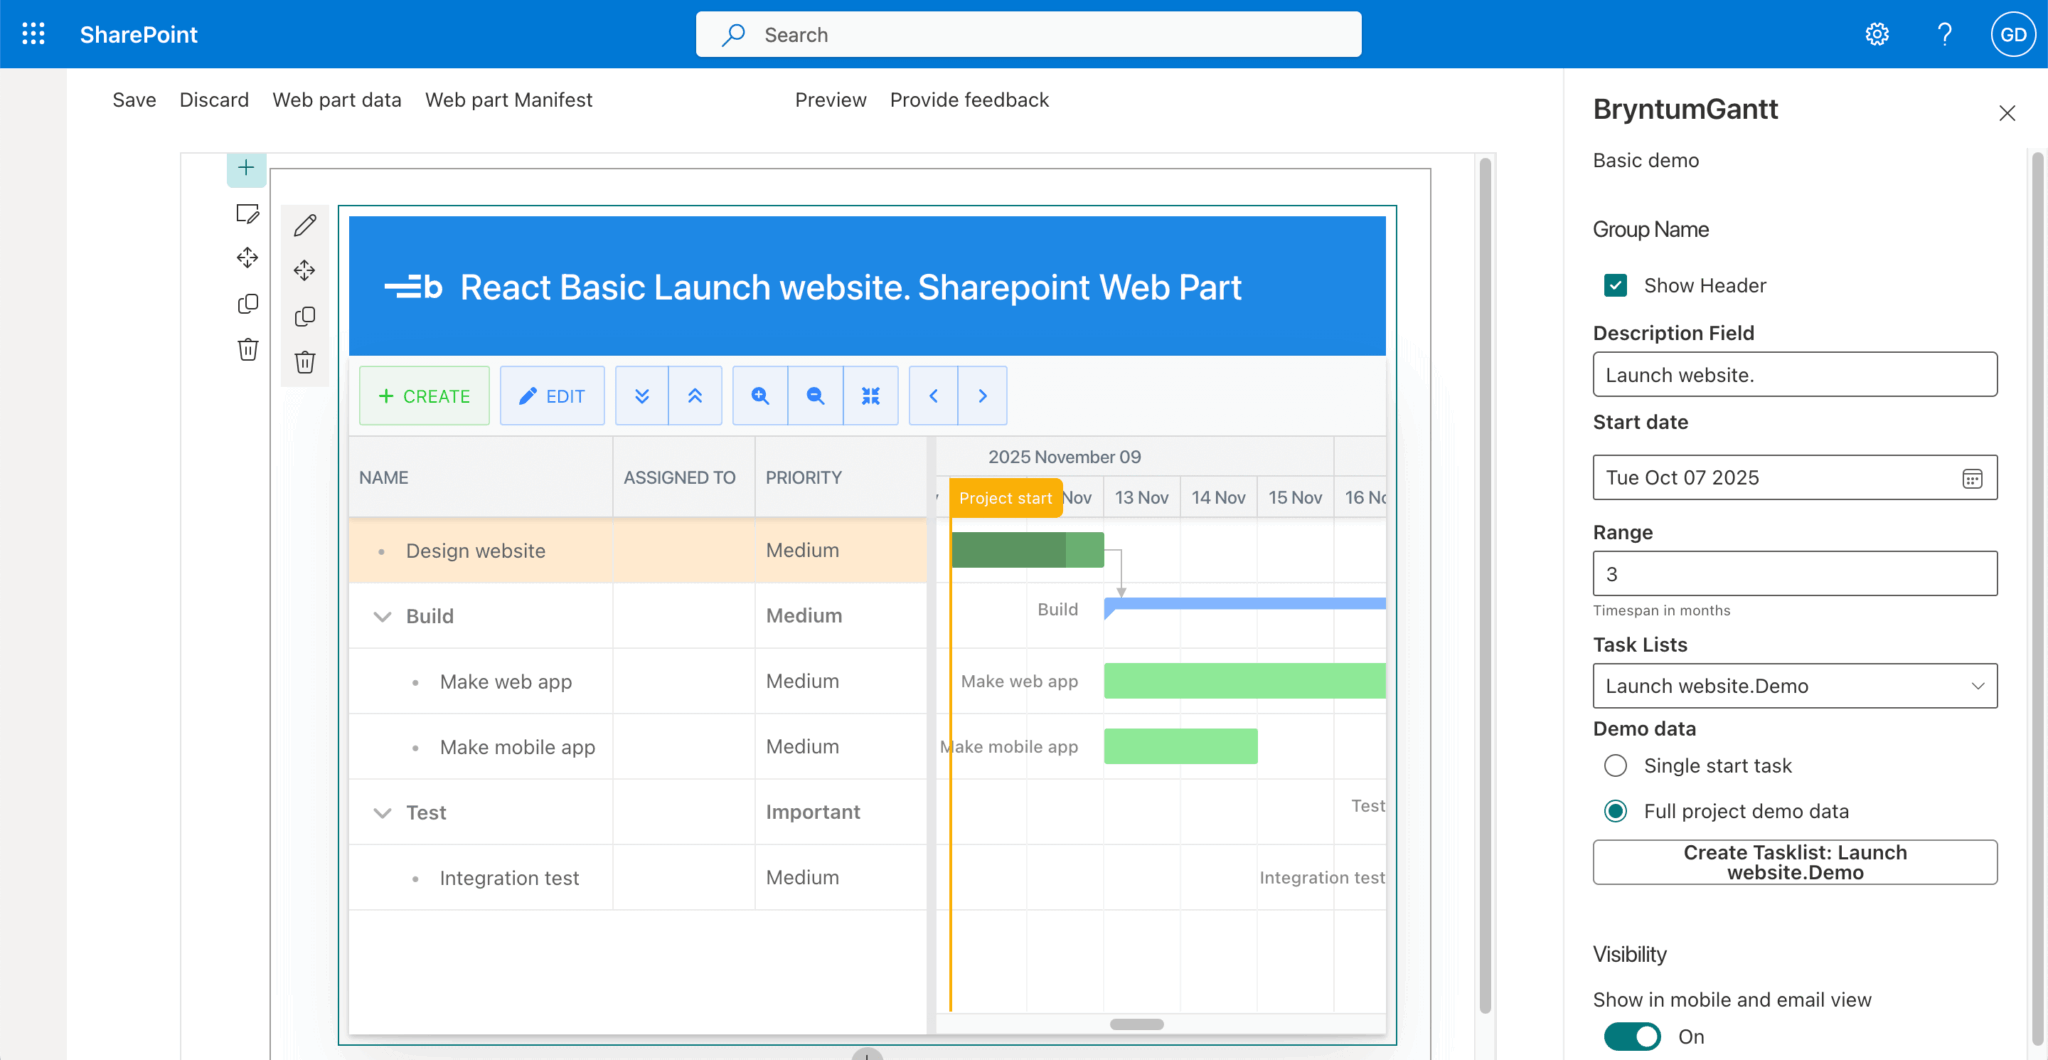Click the CREATE task button
2048x1060 pixels.
[x=424, y=396]
